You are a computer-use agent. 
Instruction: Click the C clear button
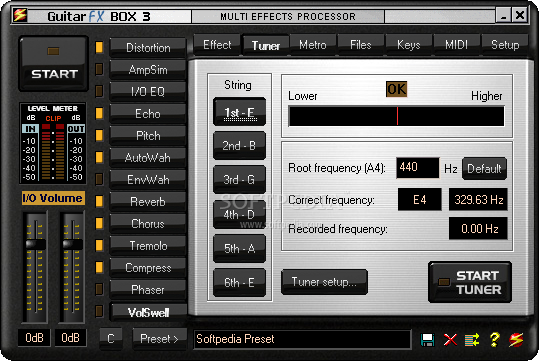110,339
